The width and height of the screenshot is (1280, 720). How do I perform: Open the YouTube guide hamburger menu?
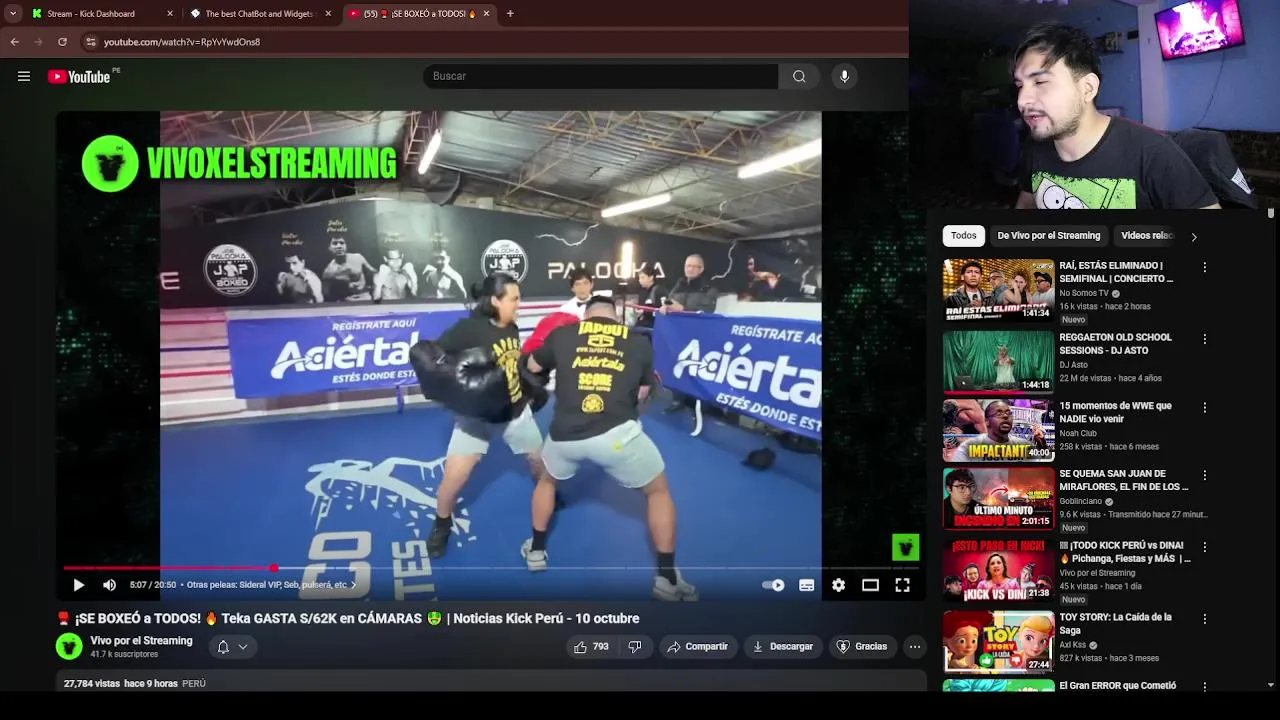click(x=24, y=76)
